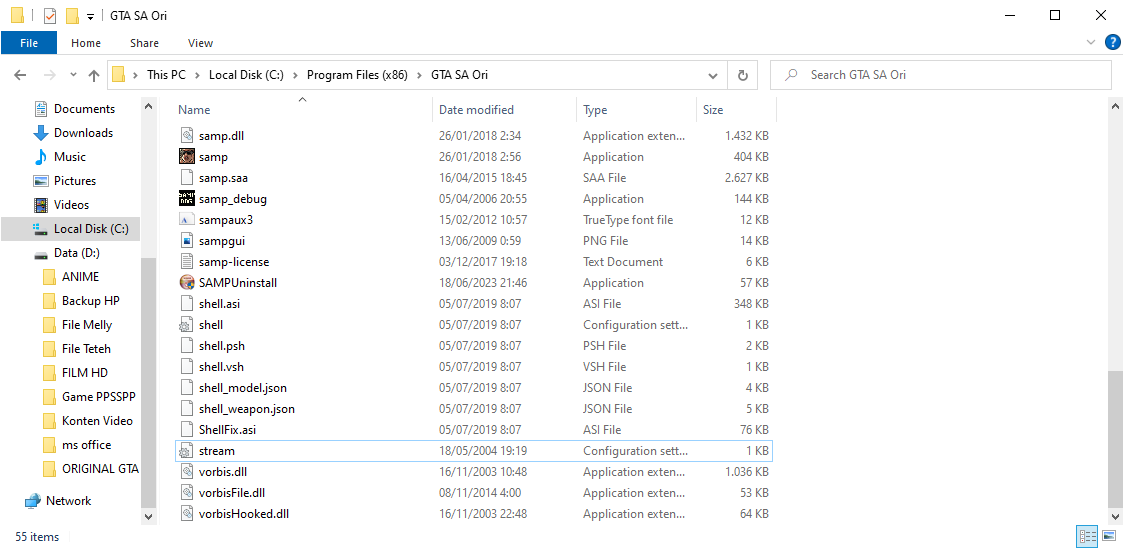
Task: Click the SAMPUninstall application icon
Action: click(x=186, y=282)
